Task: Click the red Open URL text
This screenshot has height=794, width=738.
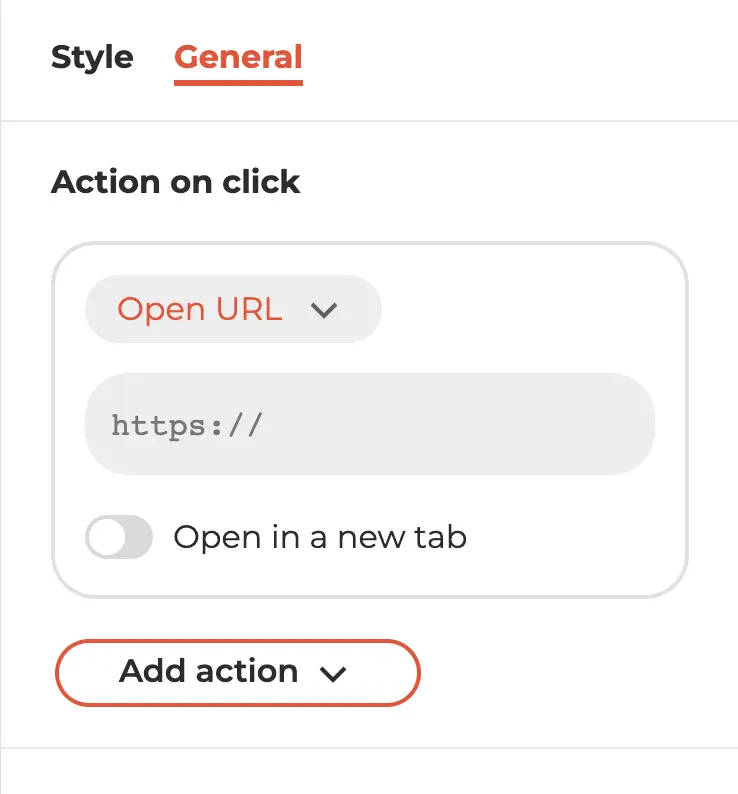Action: (200, 309)
